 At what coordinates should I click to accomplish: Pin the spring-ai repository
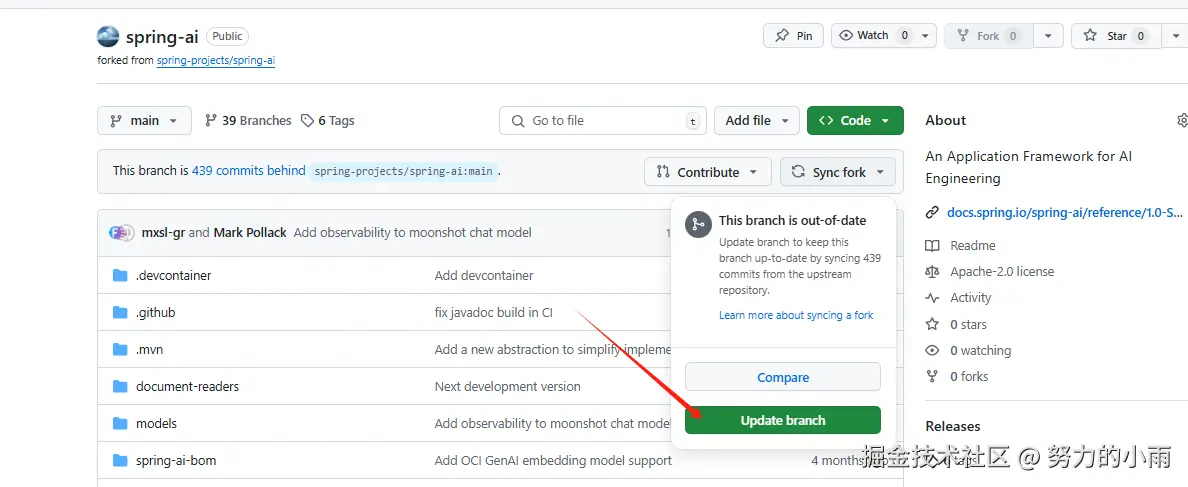click(793, 36)
